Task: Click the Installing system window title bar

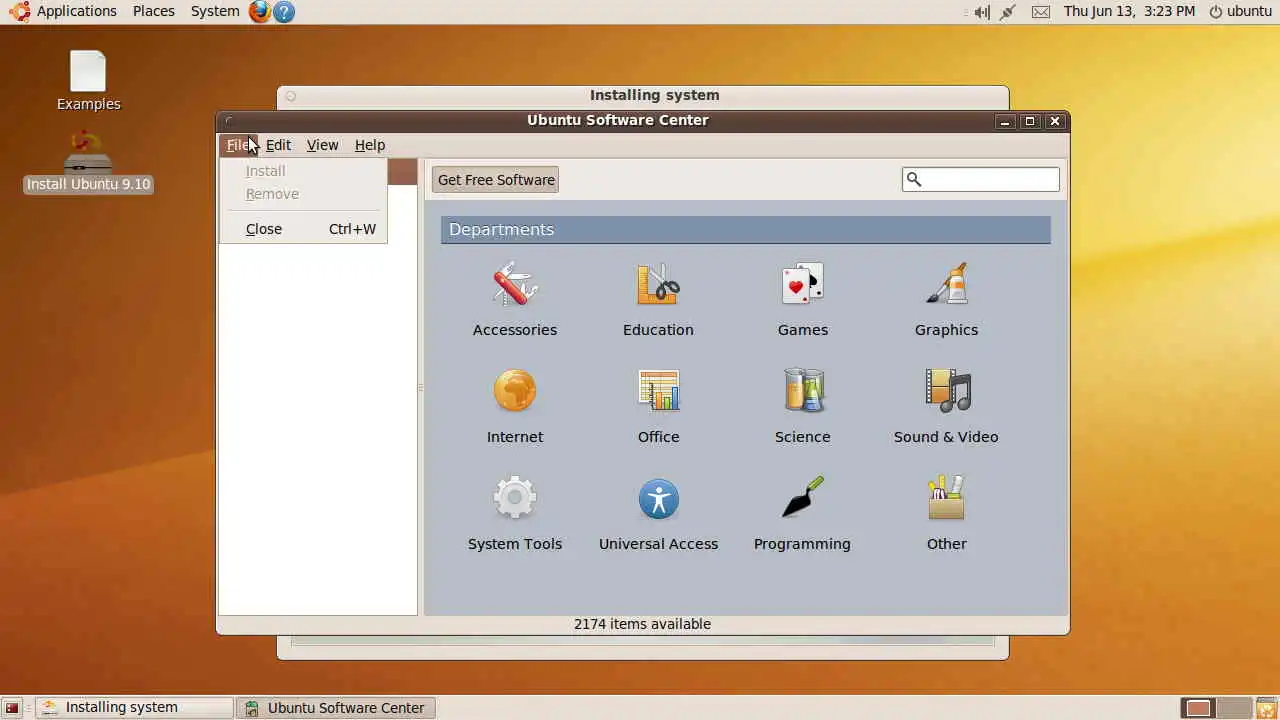Action: 643,96
